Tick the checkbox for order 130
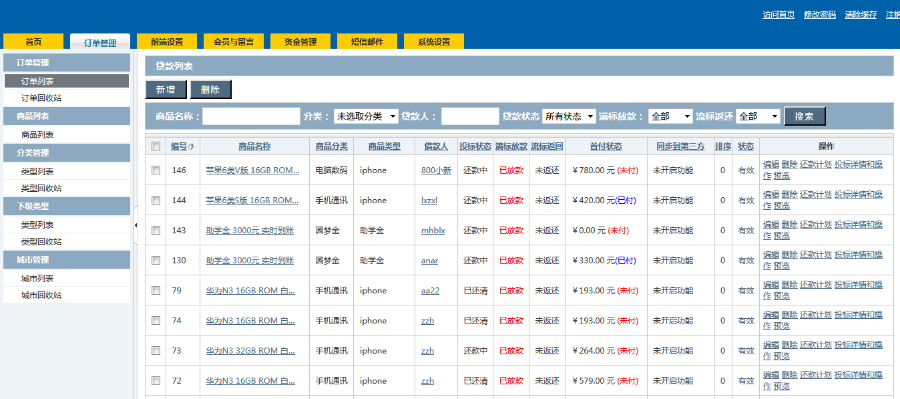This screenshot has width=900, height=399. point(156,260)
